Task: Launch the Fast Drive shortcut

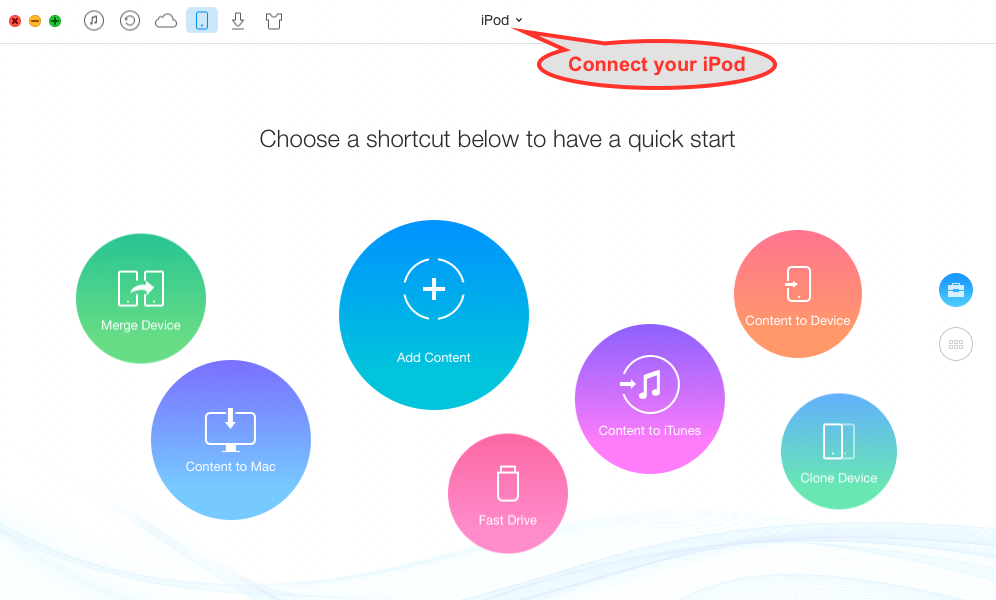Action: (x=508, y=493)
